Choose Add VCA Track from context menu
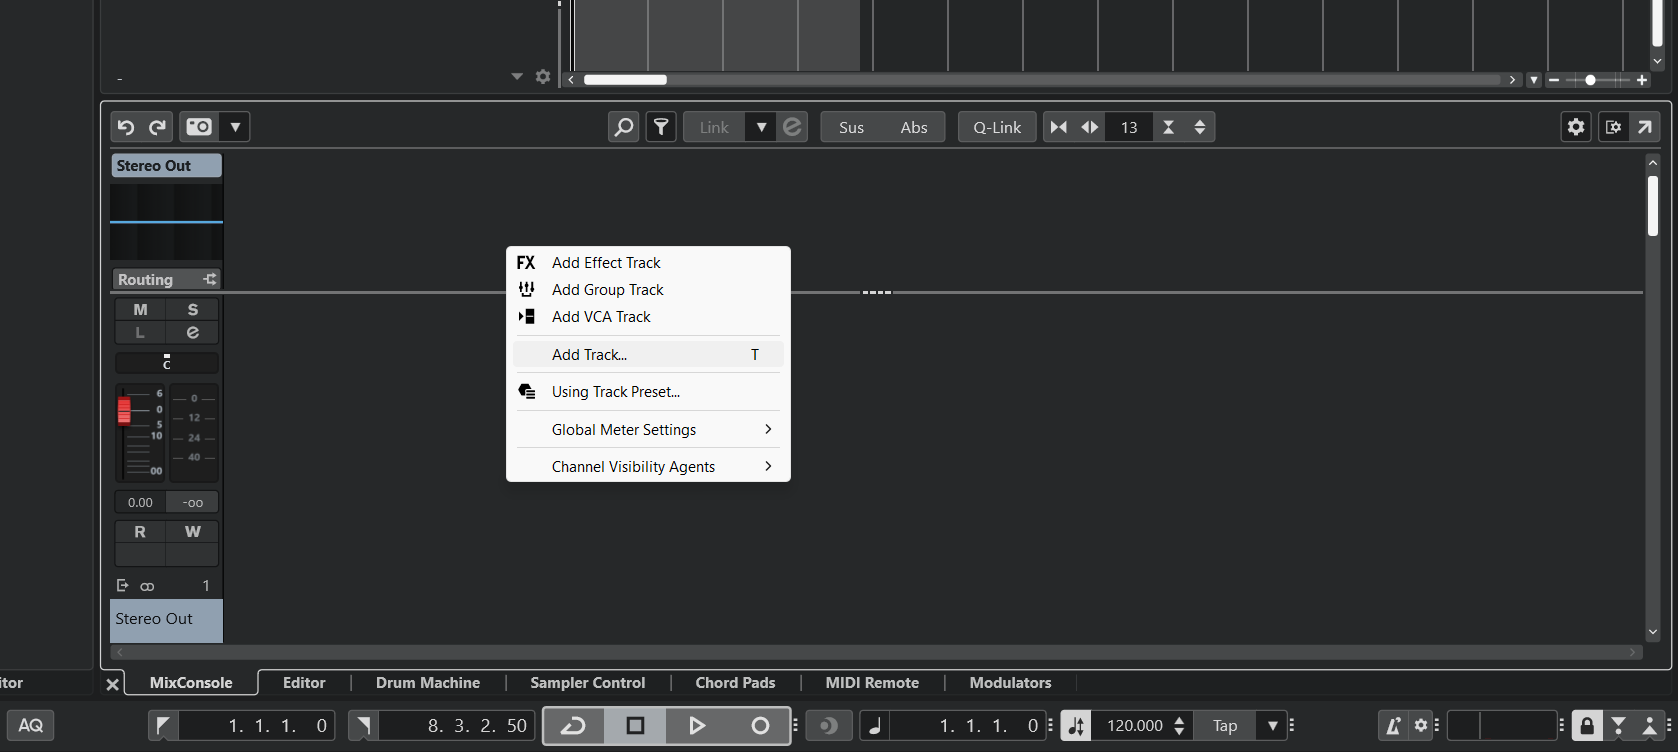 click(648, 317)
